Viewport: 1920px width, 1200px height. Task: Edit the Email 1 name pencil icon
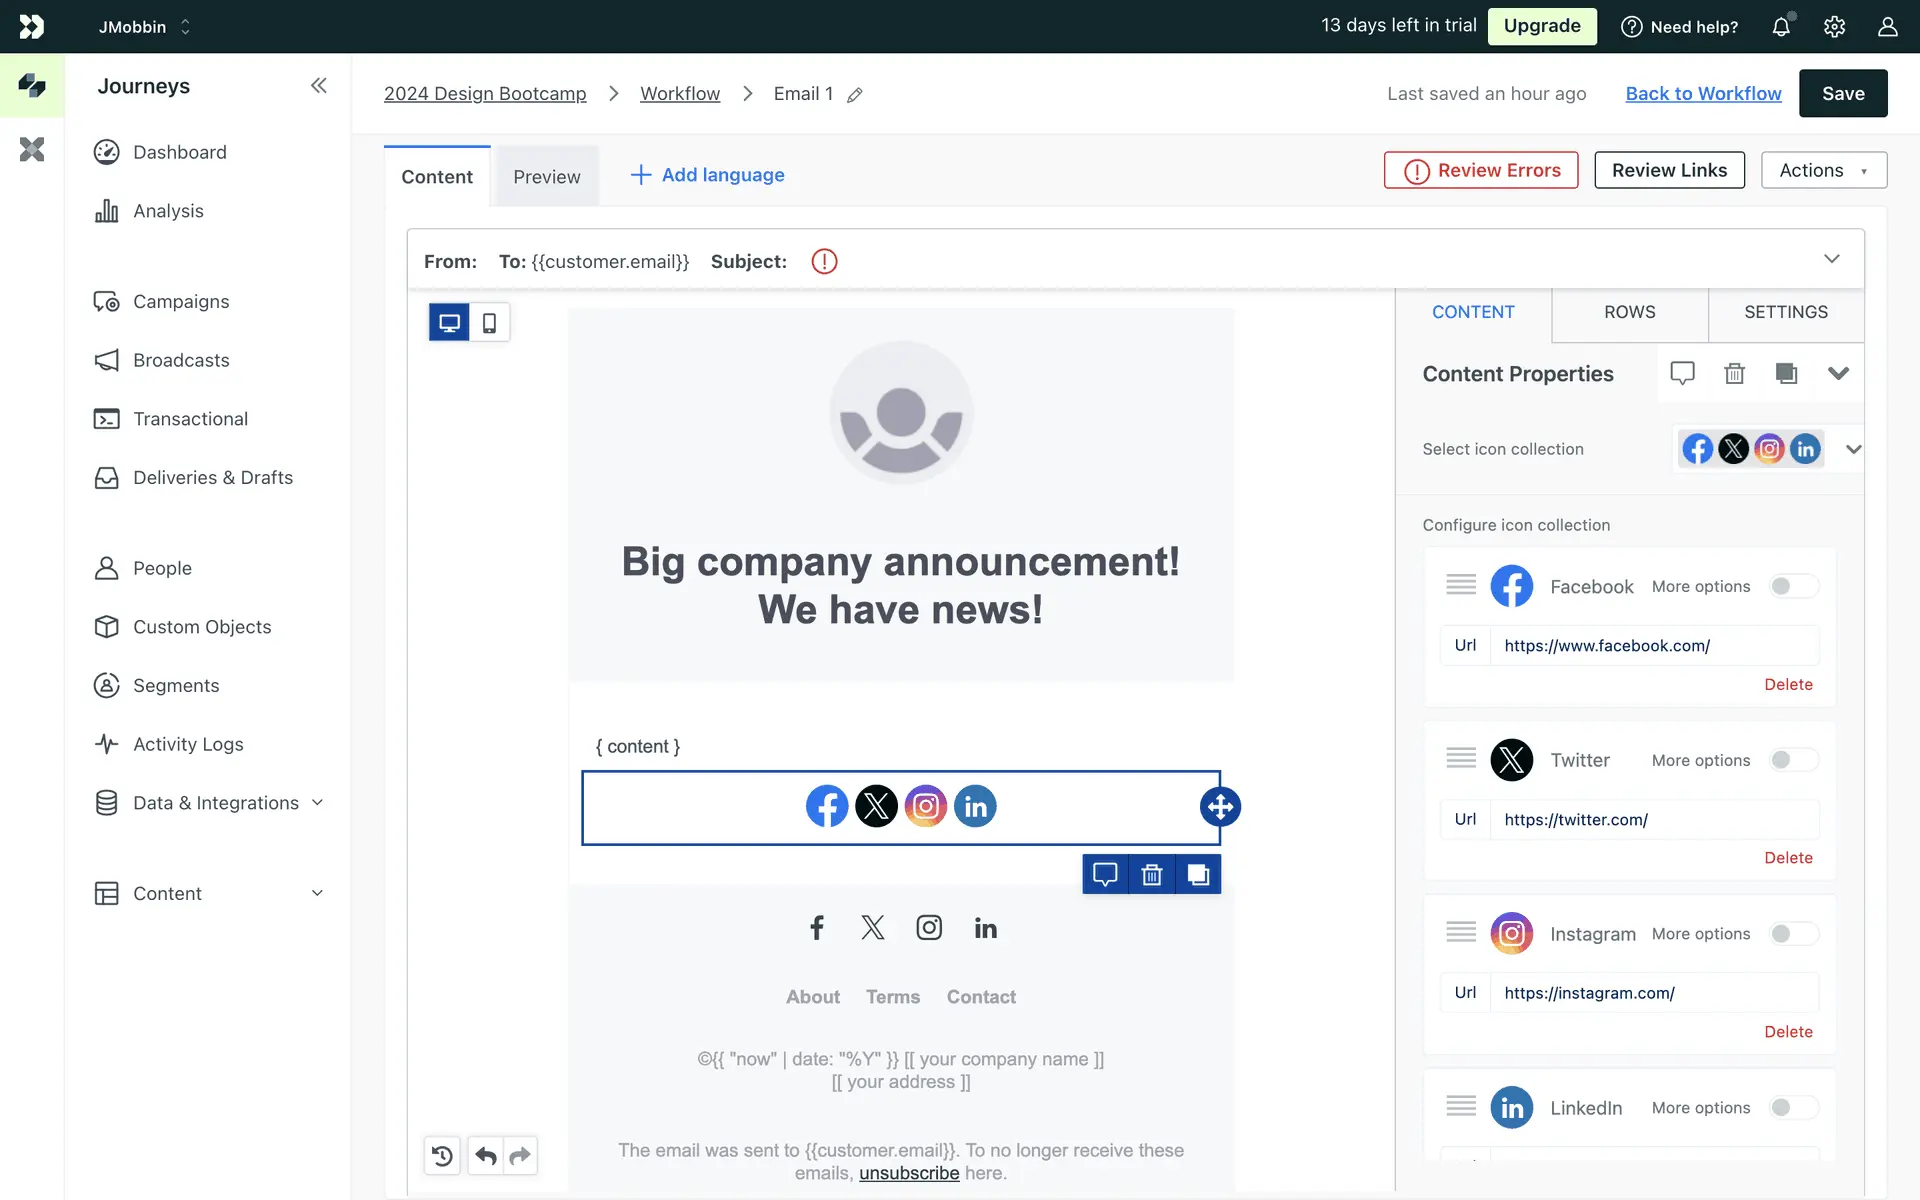pos(855,95)
